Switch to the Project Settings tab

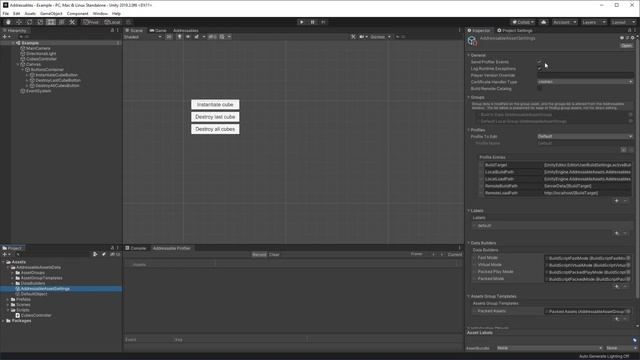[x=515, y=31]
